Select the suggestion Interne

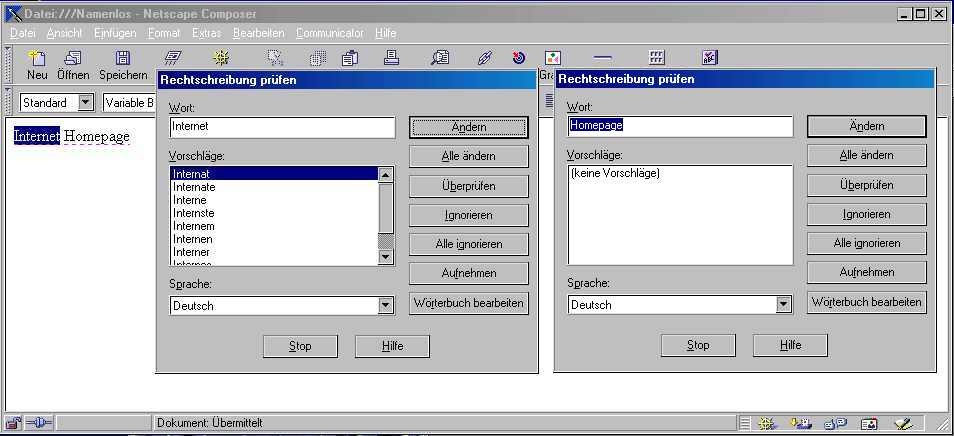click(274, 200)
